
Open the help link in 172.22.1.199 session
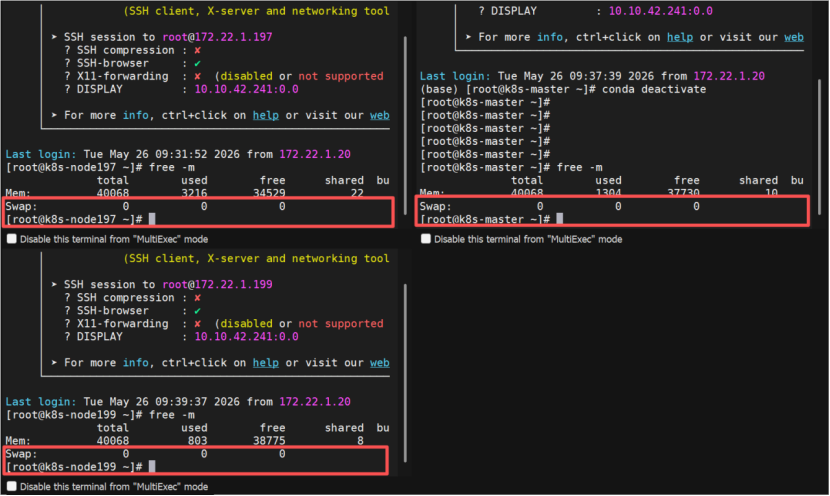[266, 363]
